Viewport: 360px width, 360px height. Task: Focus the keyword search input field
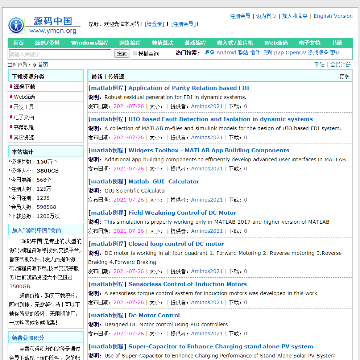[x=60, y=53]
